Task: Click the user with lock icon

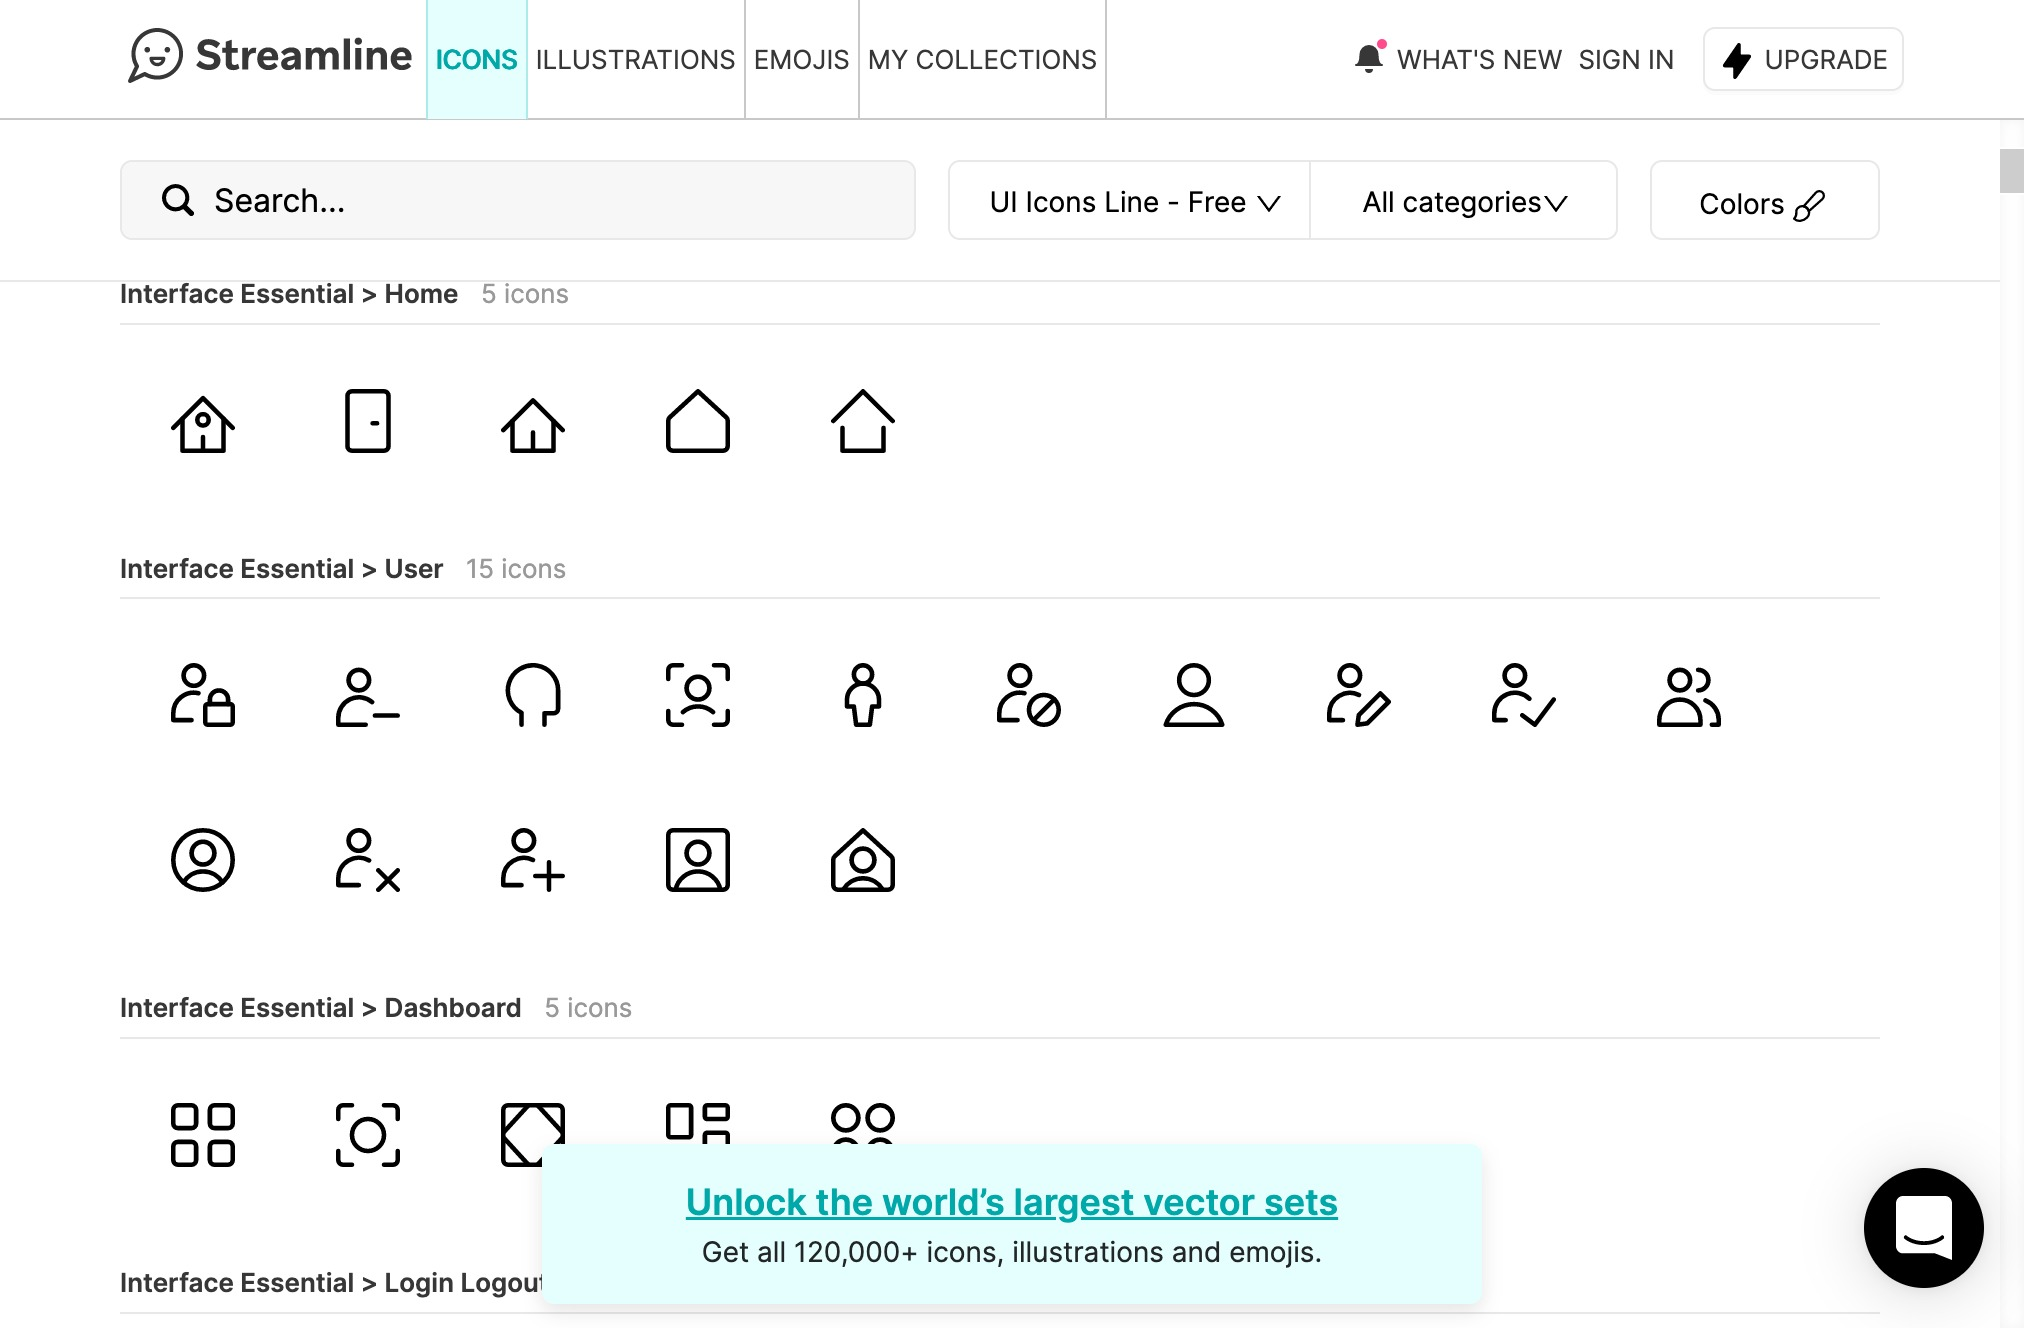Action: pyautogui.click(x=203, y=695)
